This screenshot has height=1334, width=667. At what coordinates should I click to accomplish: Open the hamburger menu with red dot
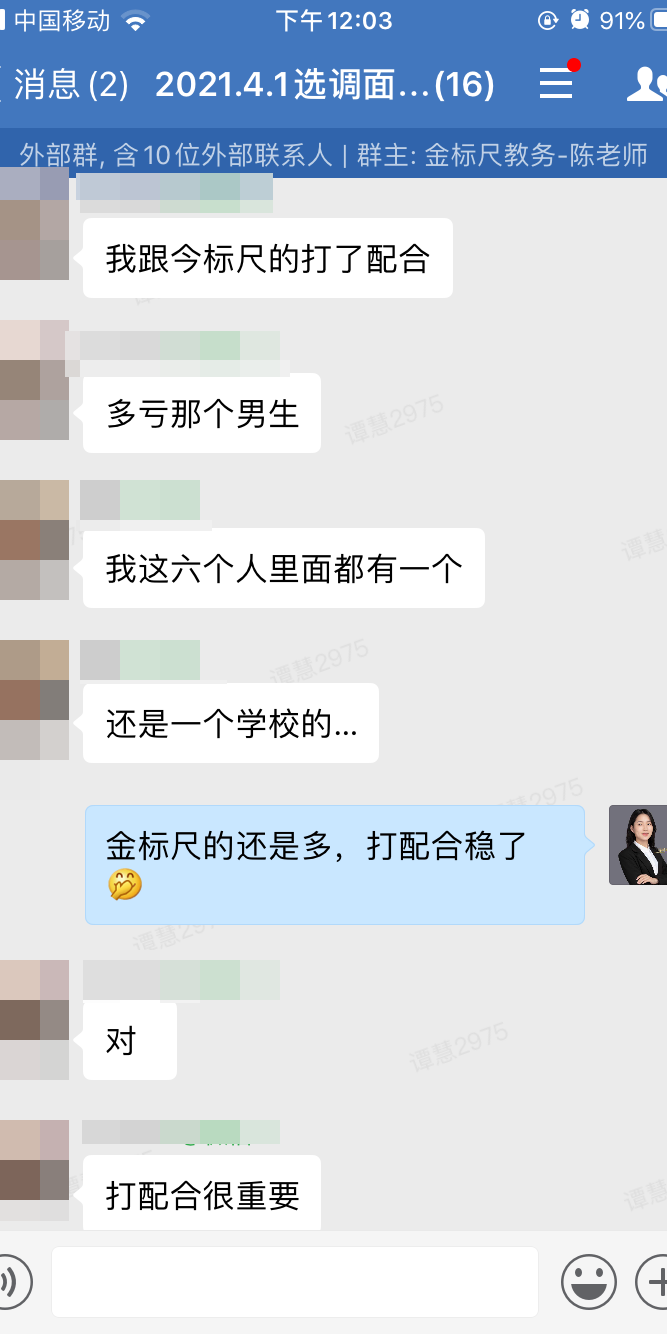point(557,83)
